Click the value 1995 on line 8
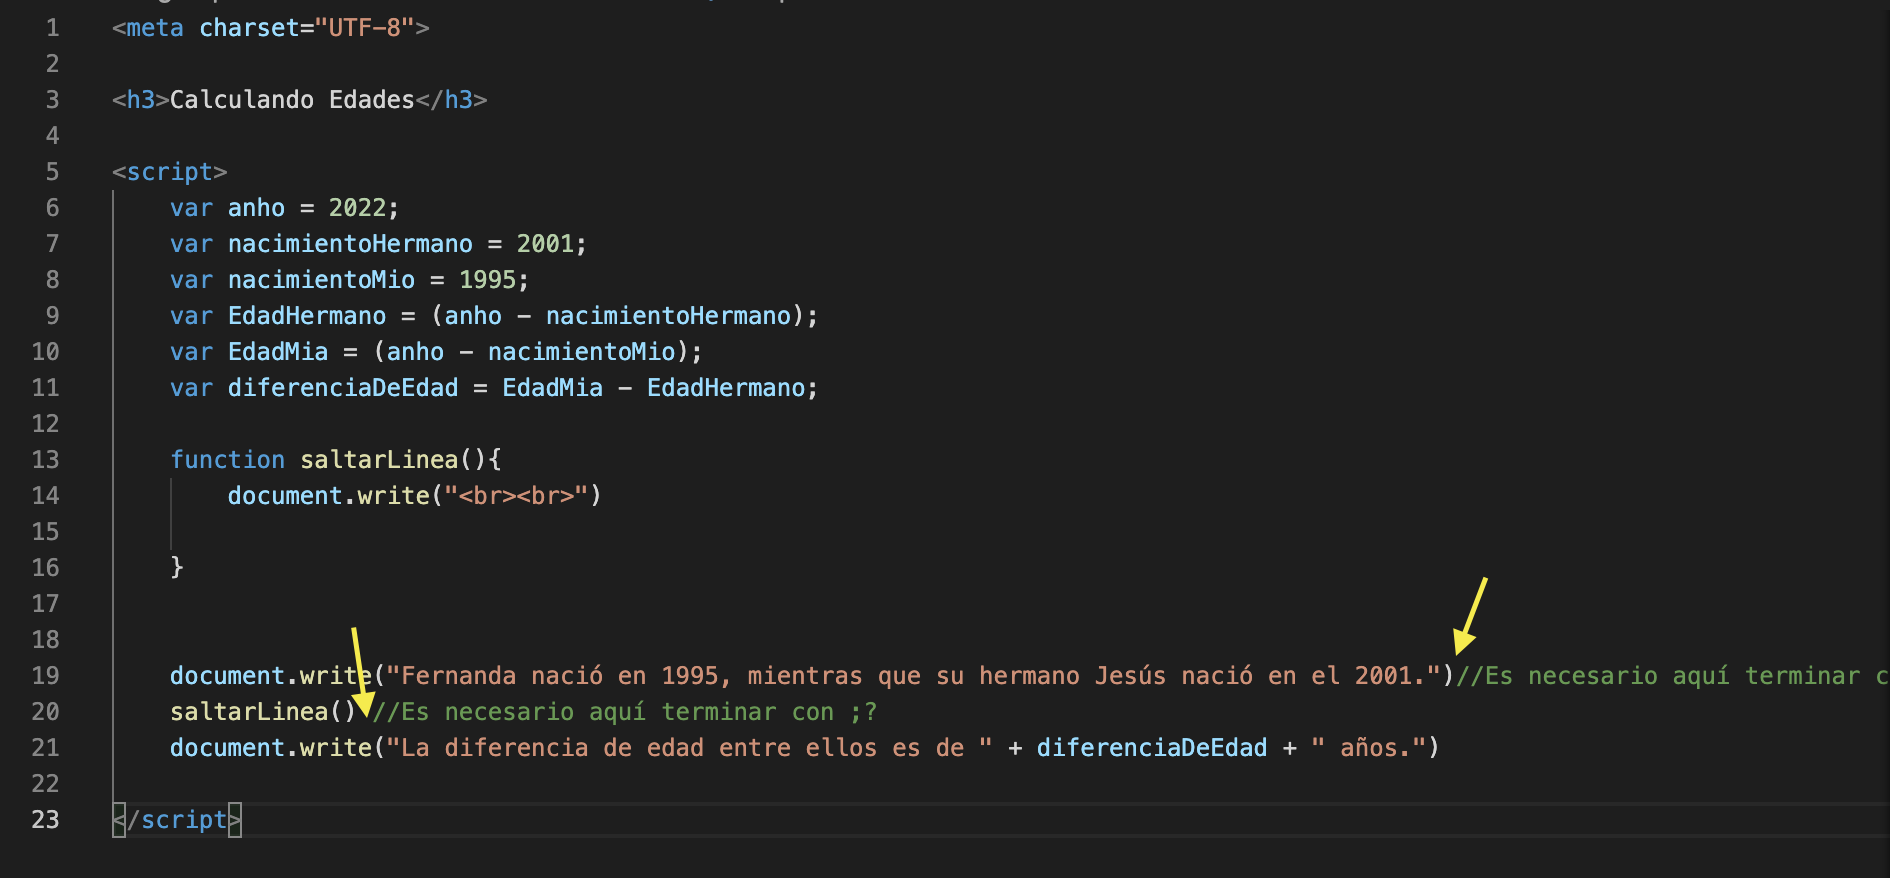Screen dimensions: 1890x878 click(488, 280)
